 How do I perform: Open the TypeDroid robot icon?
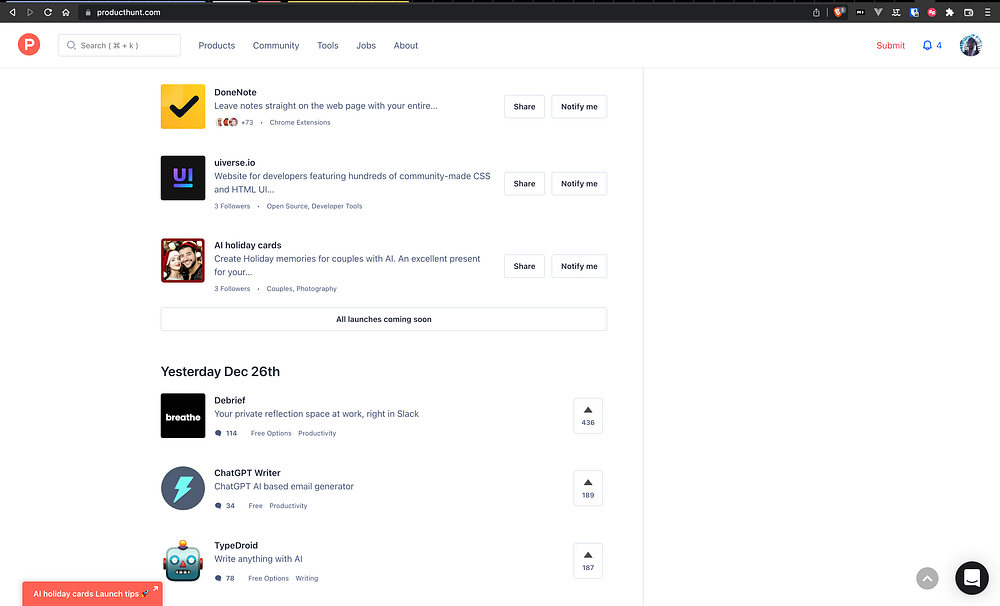point(183,561)
